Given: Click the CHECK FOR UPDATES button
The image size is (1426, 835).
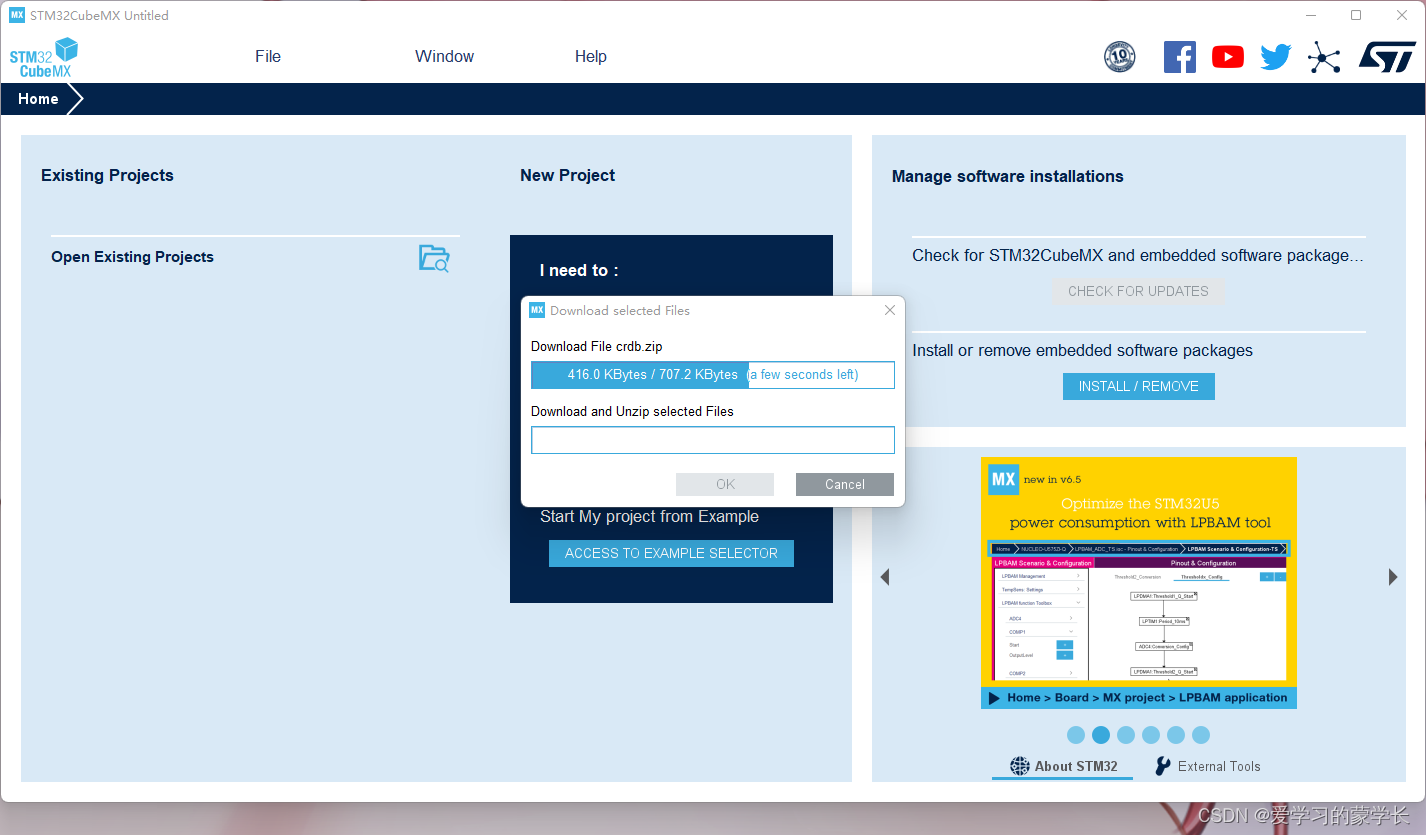Looking at the screenshot, I should coord(1138,291).
